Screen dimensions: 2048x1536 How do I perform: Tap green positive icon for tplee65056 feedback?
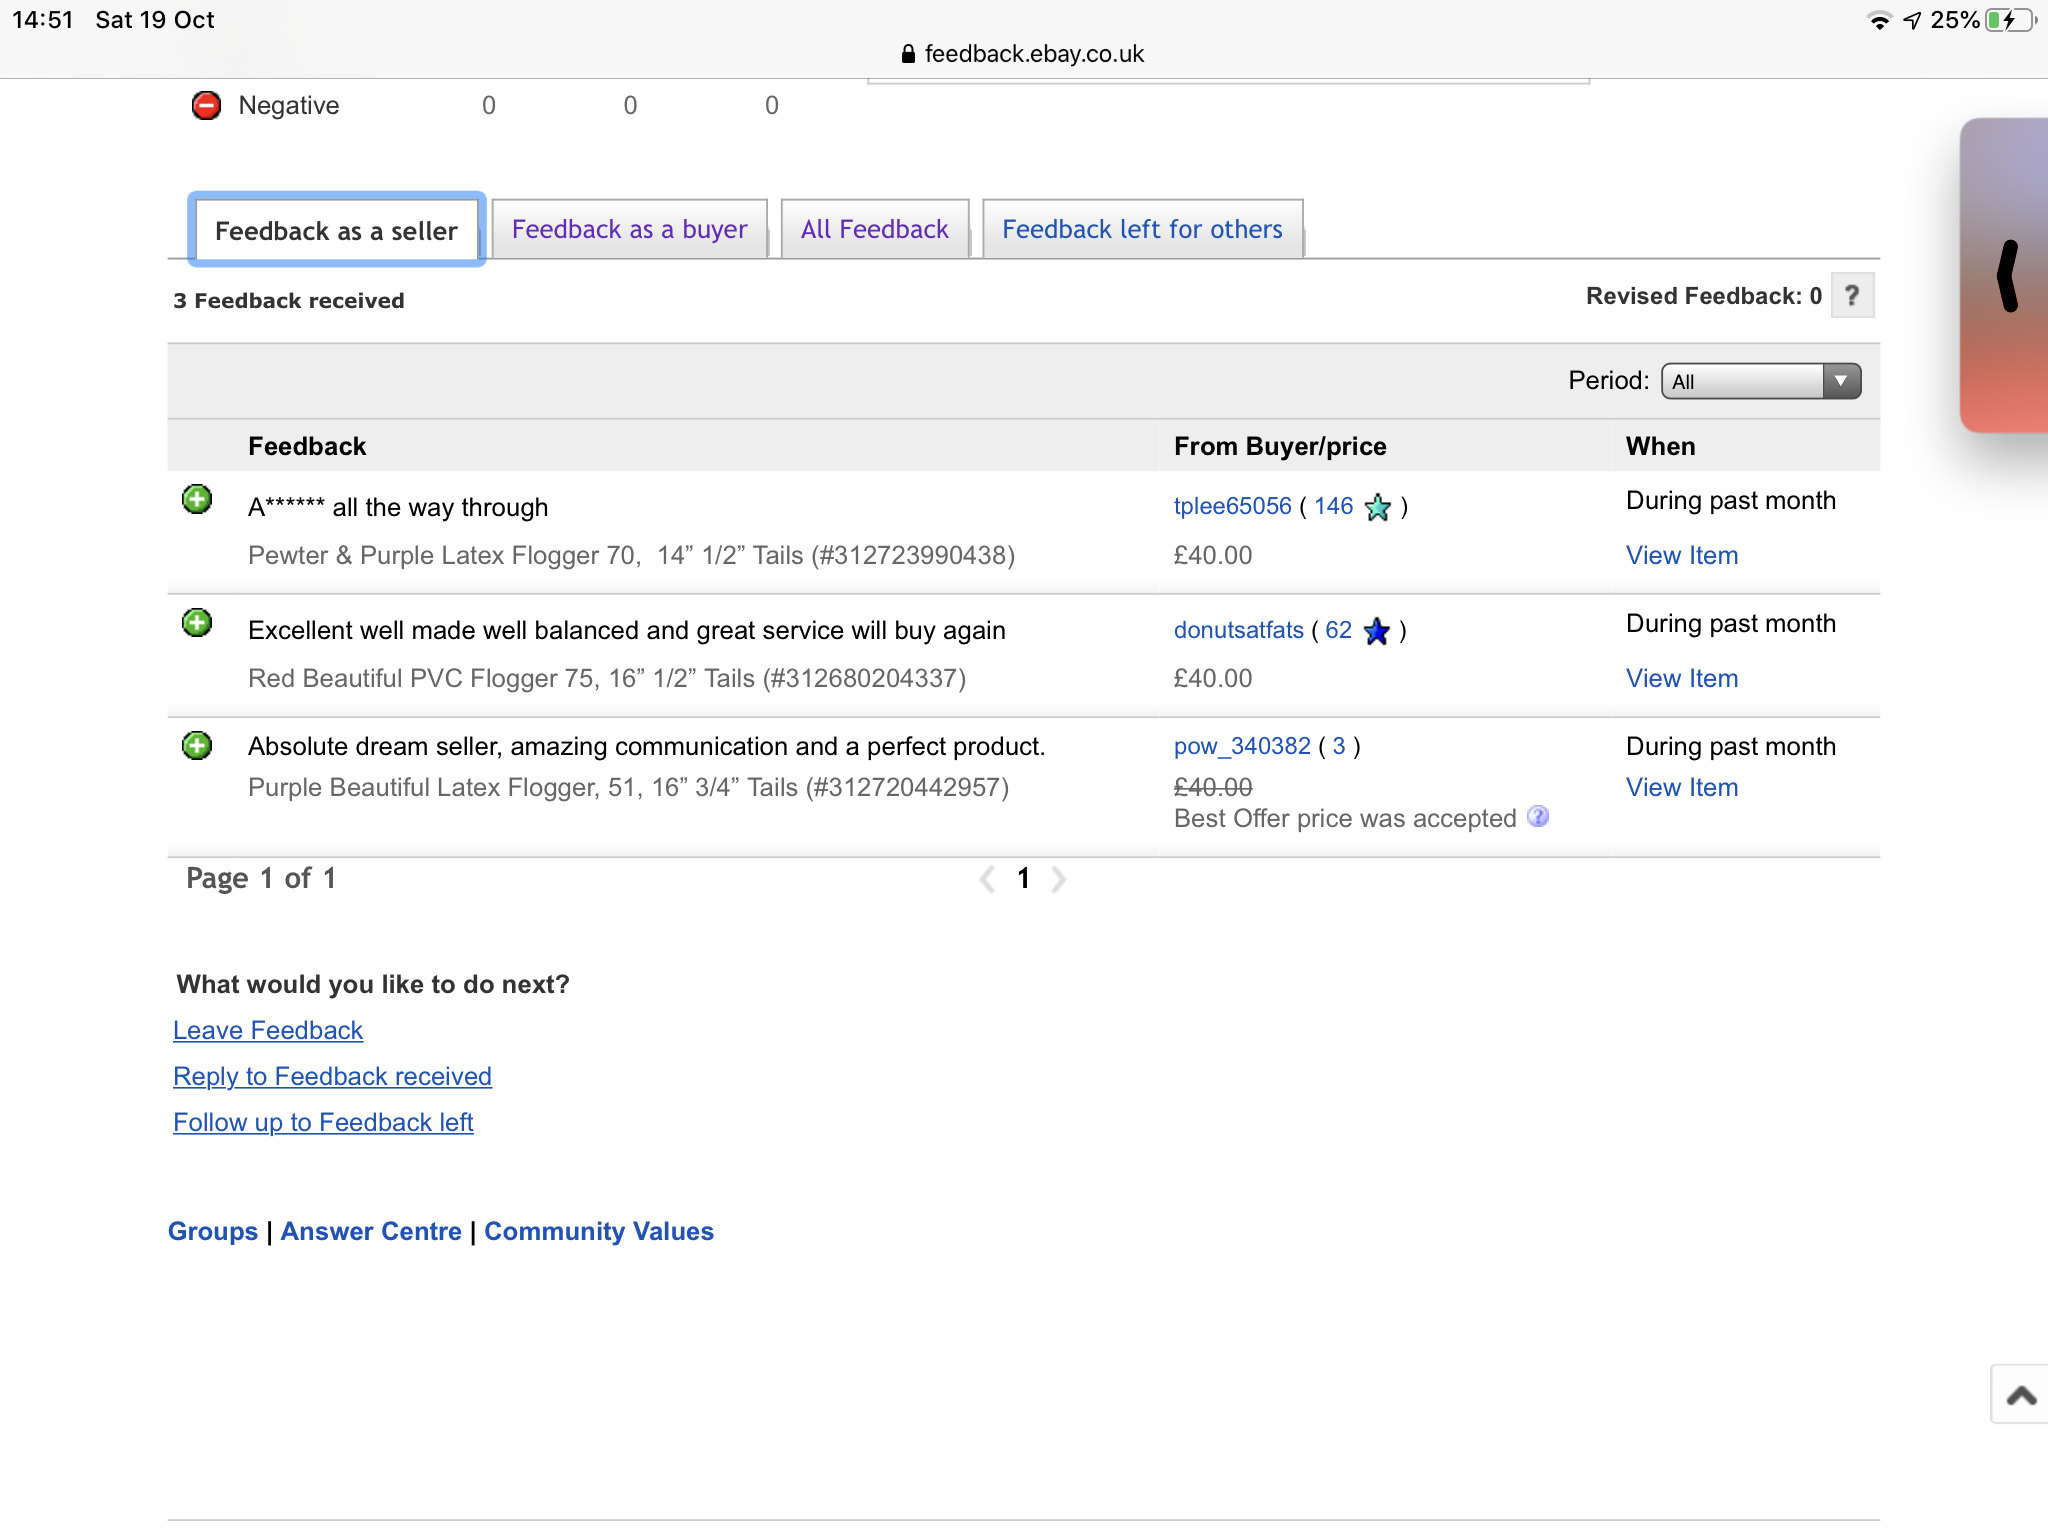[x=197, y=499]
